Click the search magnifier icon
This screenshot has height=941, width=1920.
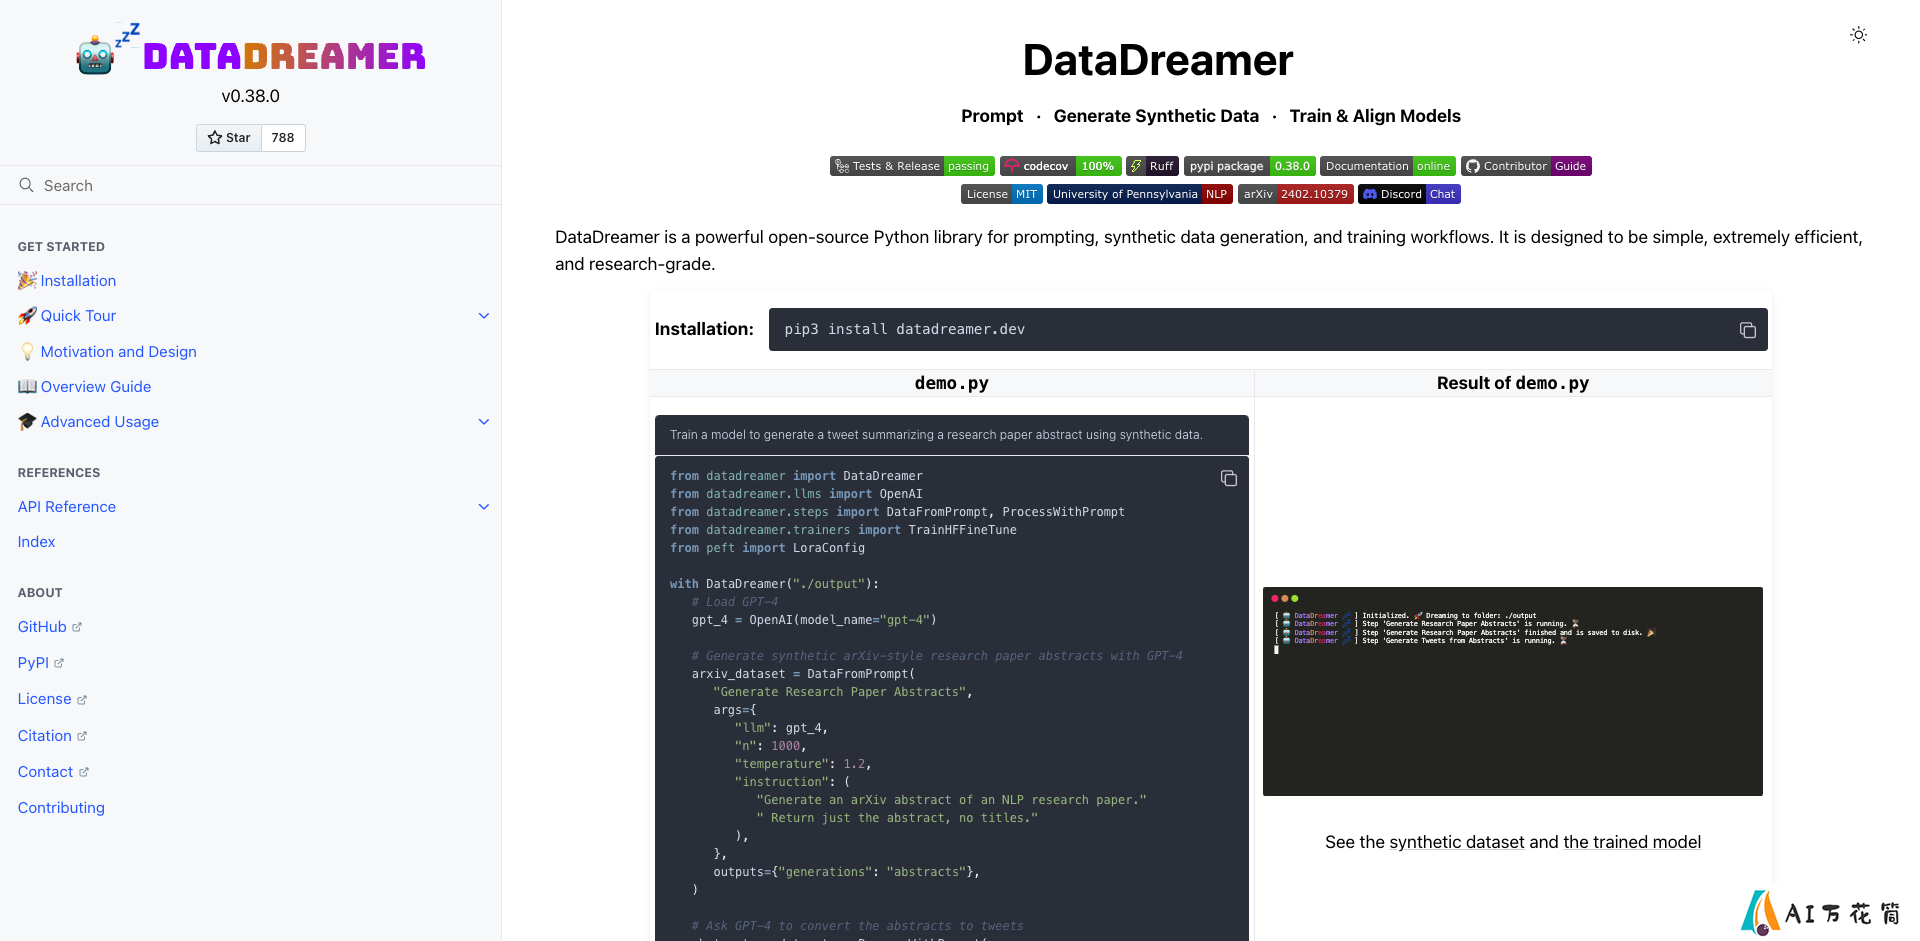click(x=26, y=185)
